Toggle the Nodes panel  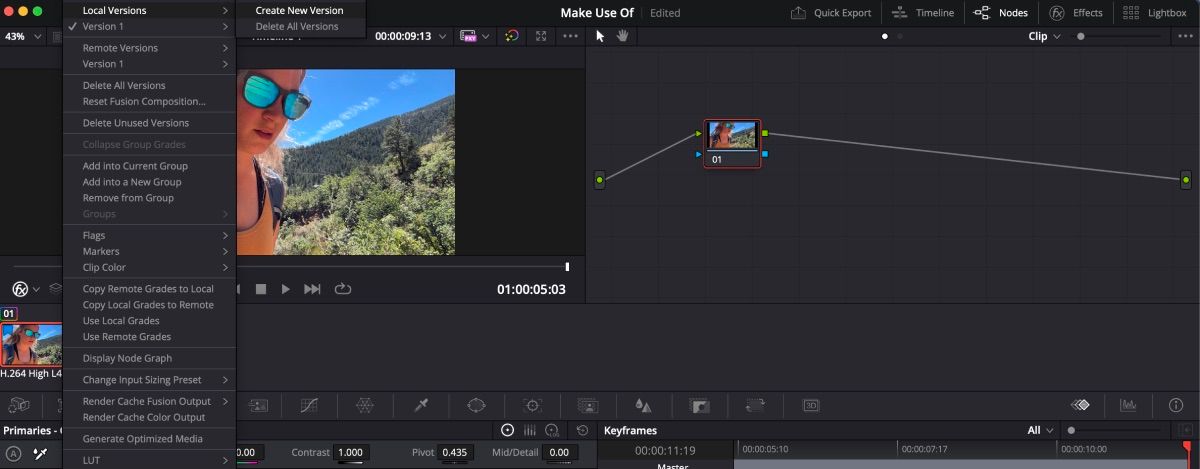1000,13
